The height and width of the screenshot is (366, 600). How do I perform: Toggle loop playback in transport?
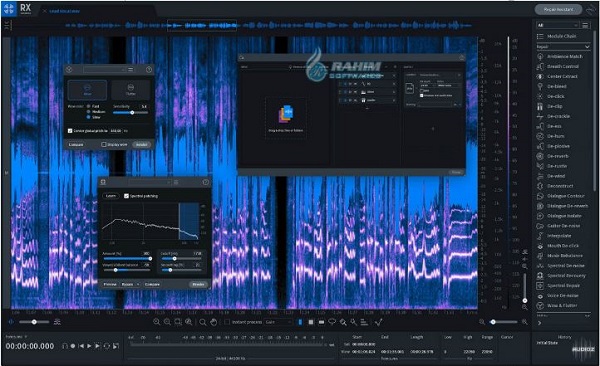(x=106, y=346)
